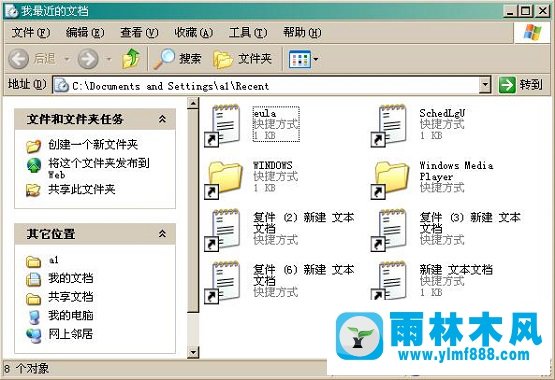Viewport: 555px width, 380px height.
Task: Click the Windows flag logo throbber
Action: [532, 33]
